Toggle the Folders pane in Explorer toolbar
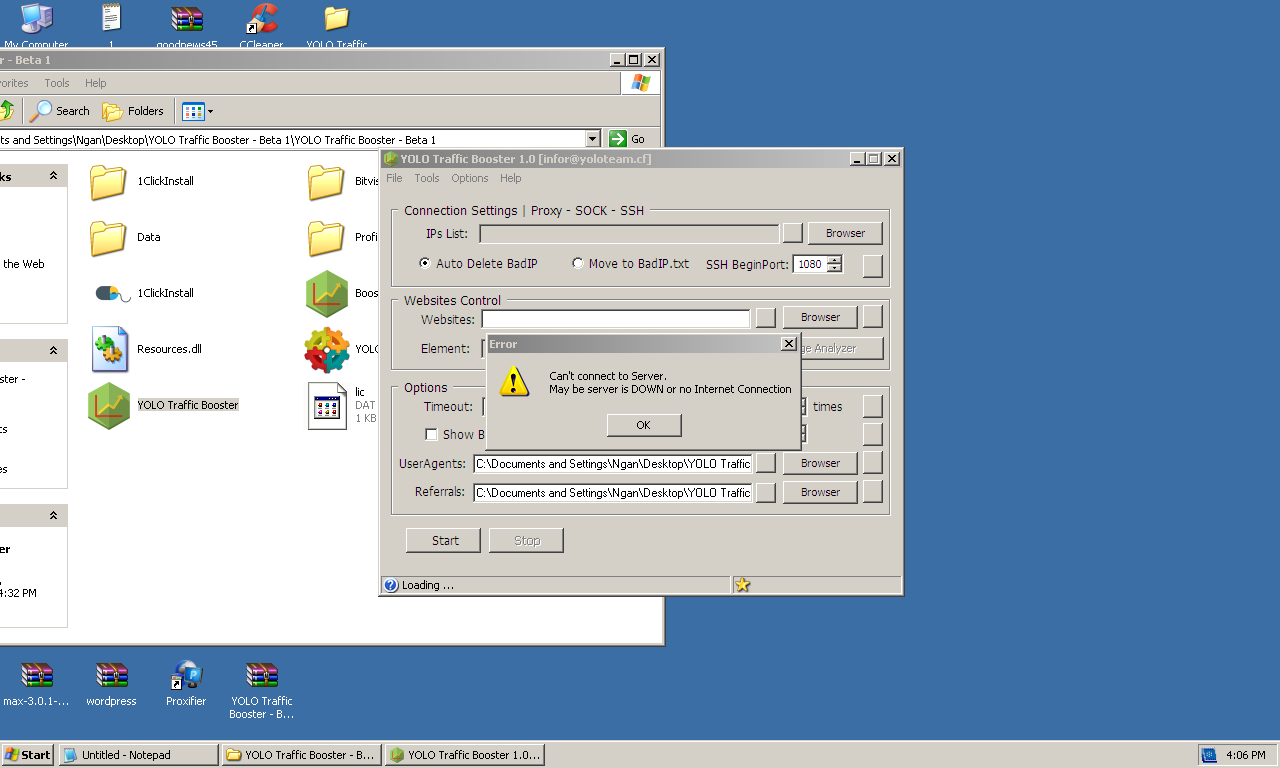This screenshot has height=768, width=1280. coord(133,111)
